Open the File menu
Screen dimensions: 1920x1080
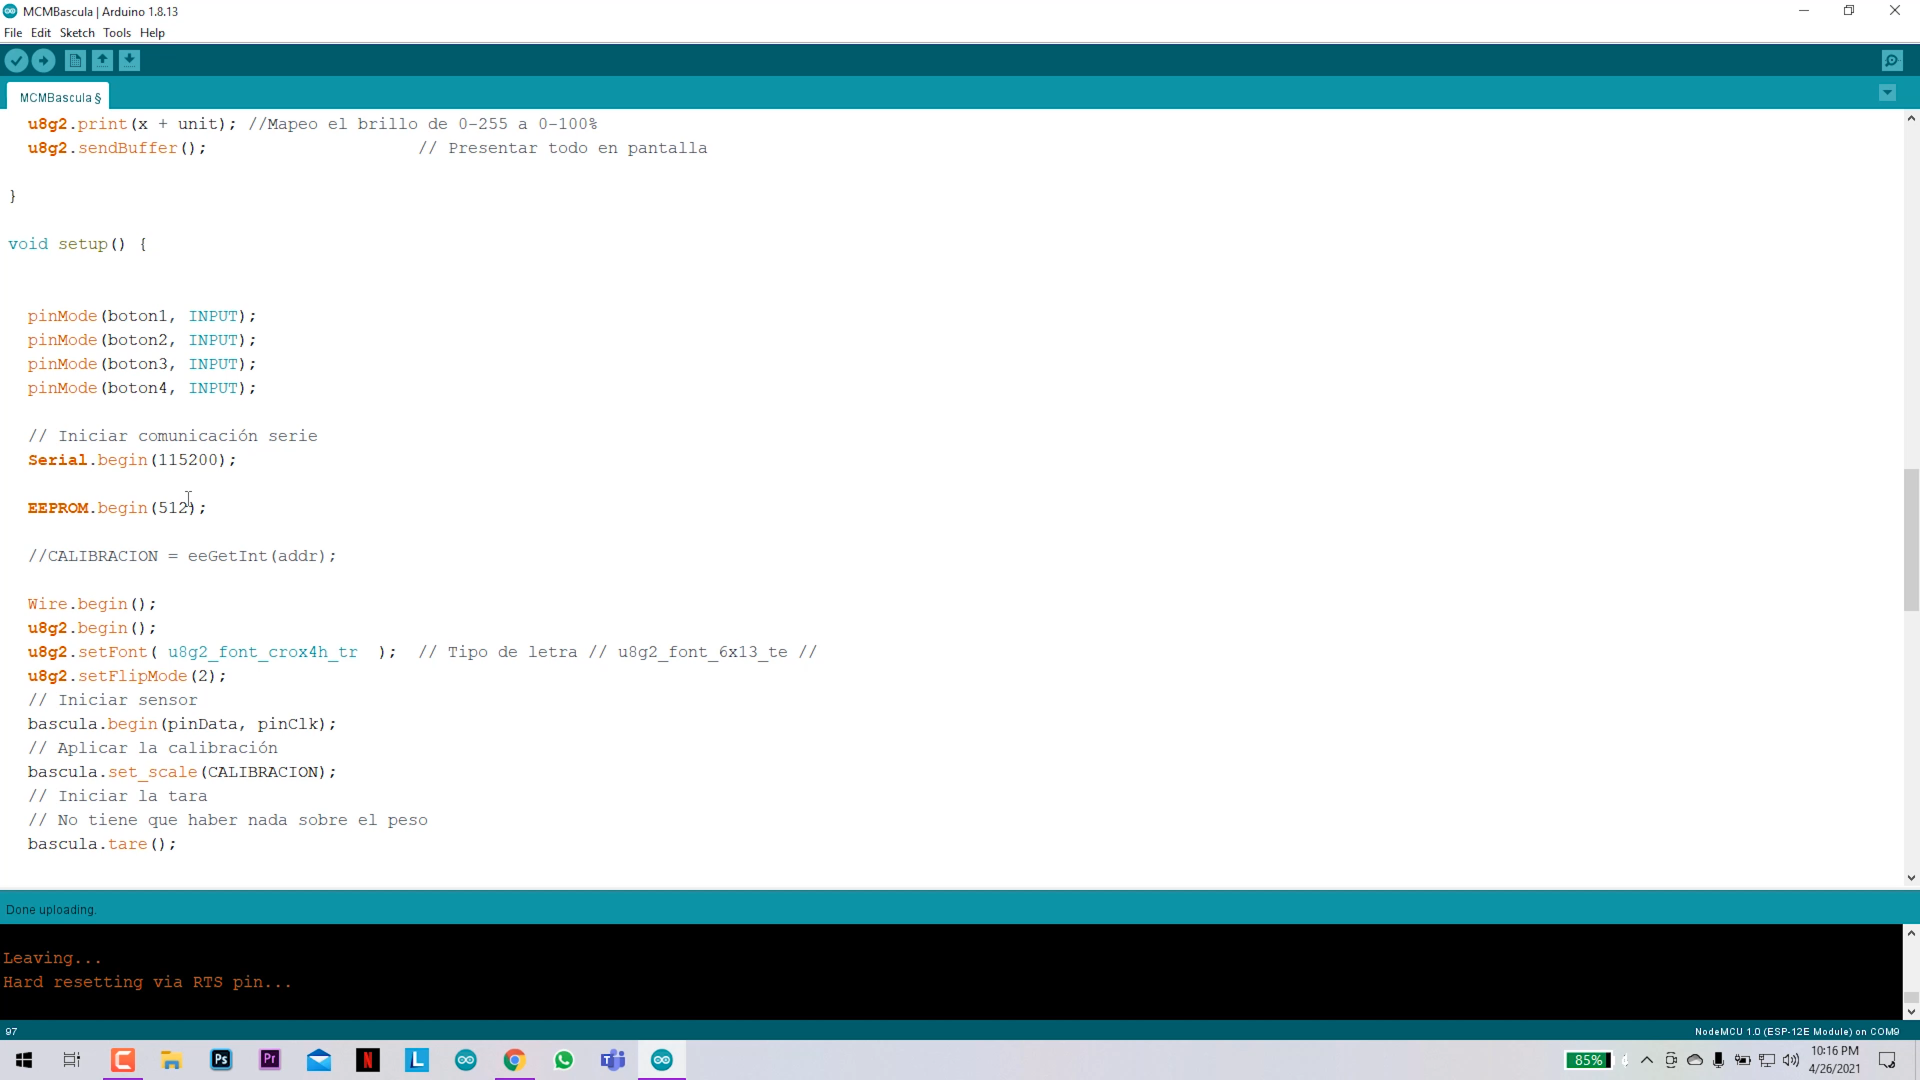coord(13,32)
